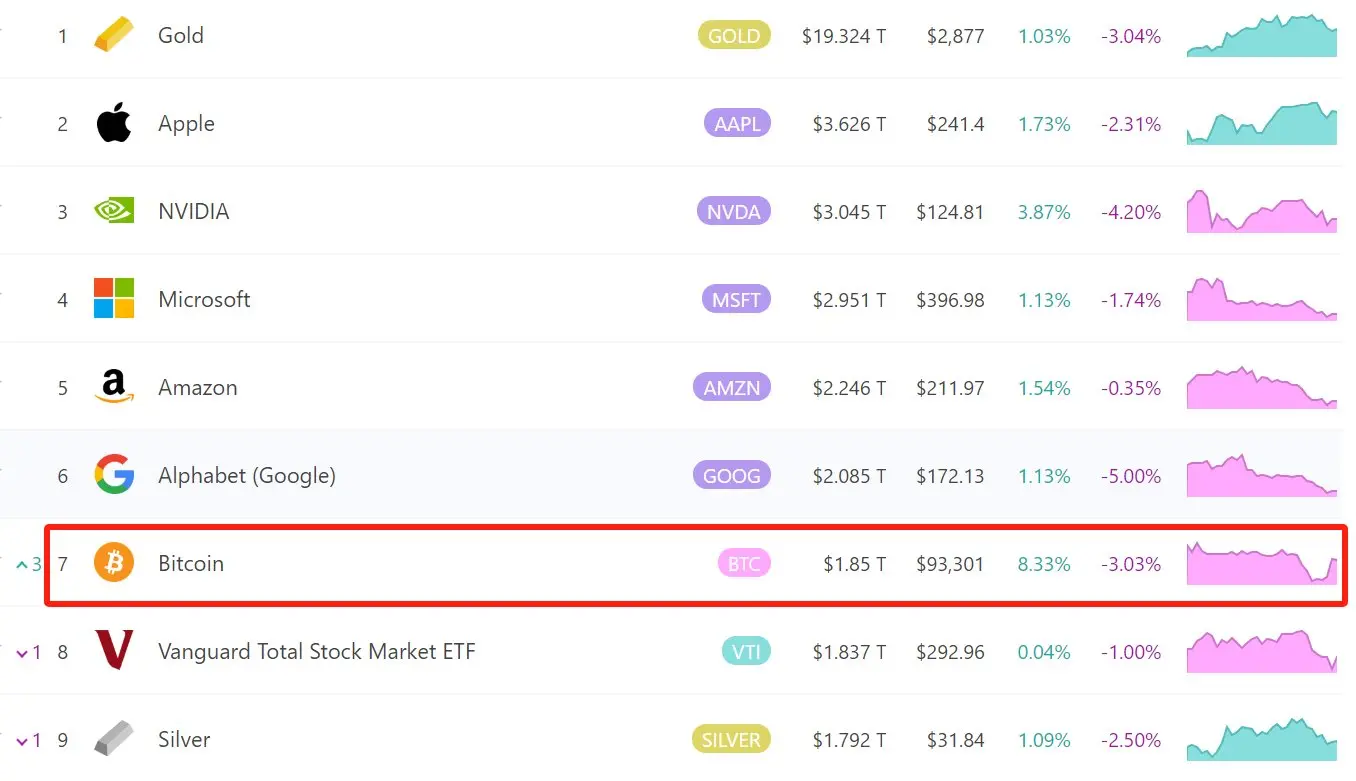Image resolution: width=1356 pixels, height=781 pixels.
Task: Click the SILVER ticker badge
Action: 730,740
